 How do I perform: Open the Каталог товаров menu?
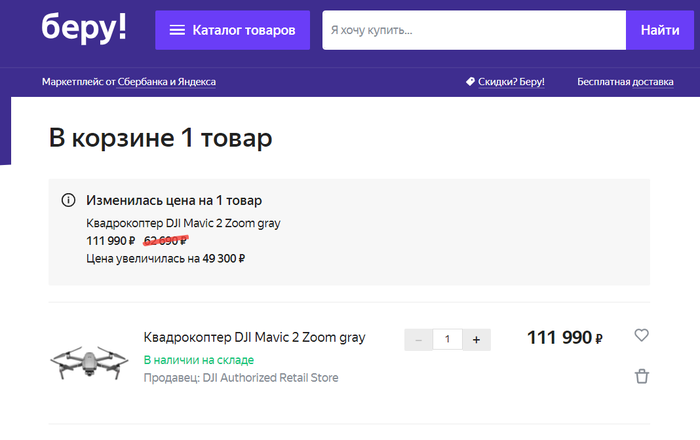(232, 30)
